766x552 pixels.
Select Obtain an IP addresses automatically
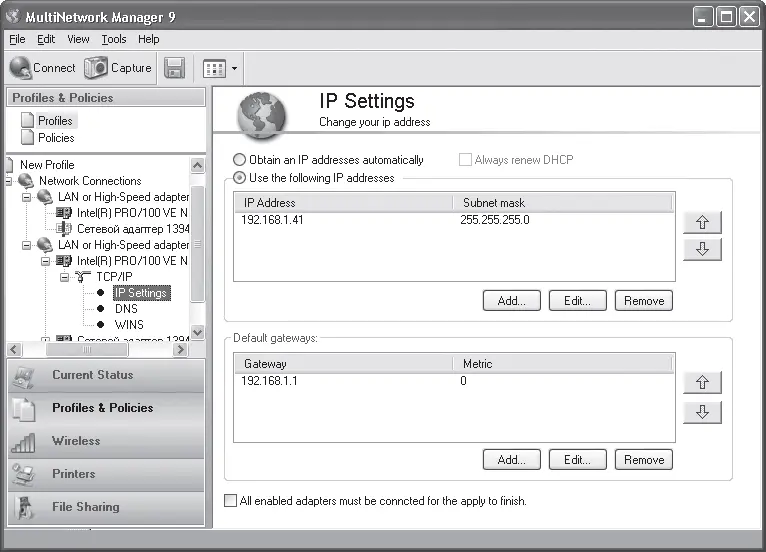coord(239,160)
